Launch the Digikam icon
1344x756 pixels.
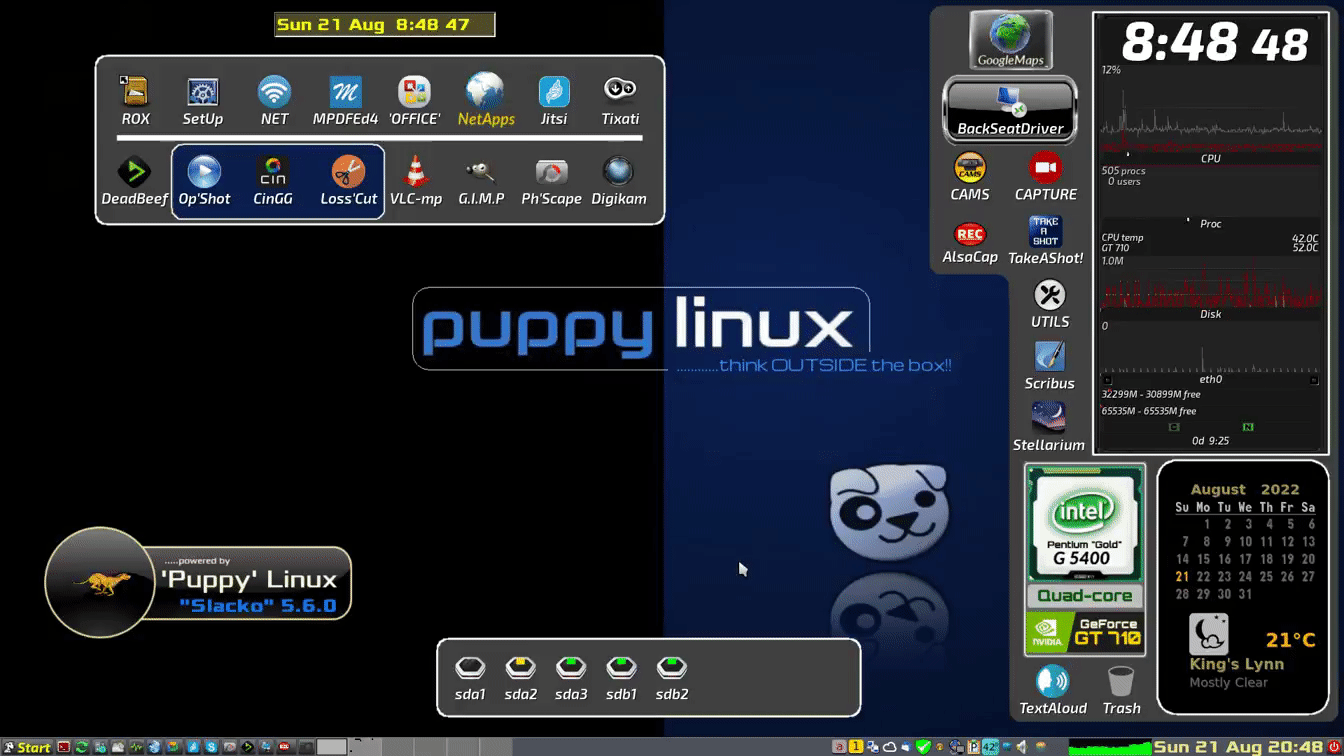[x=619, y=181]
